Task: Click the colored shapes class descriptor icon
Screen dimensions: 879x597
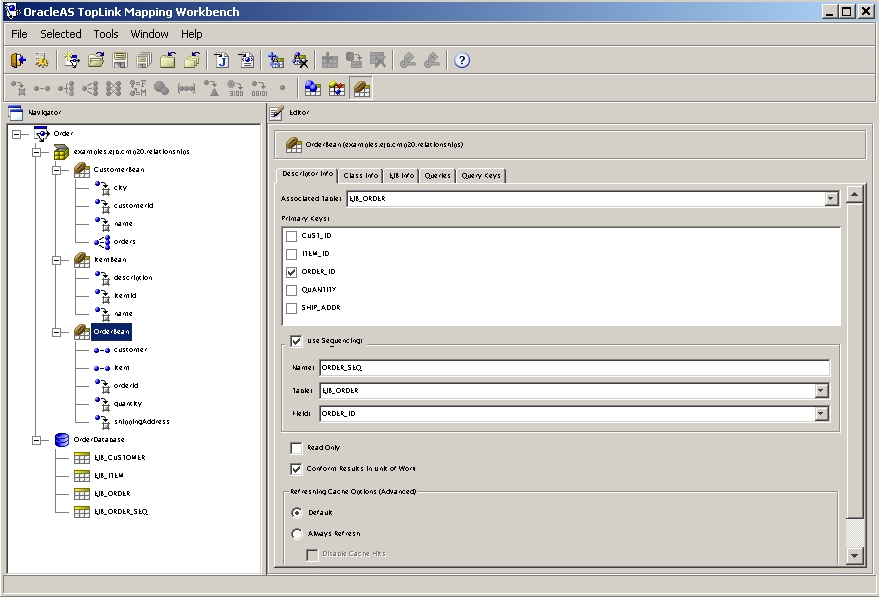Action: coord(337,88)
